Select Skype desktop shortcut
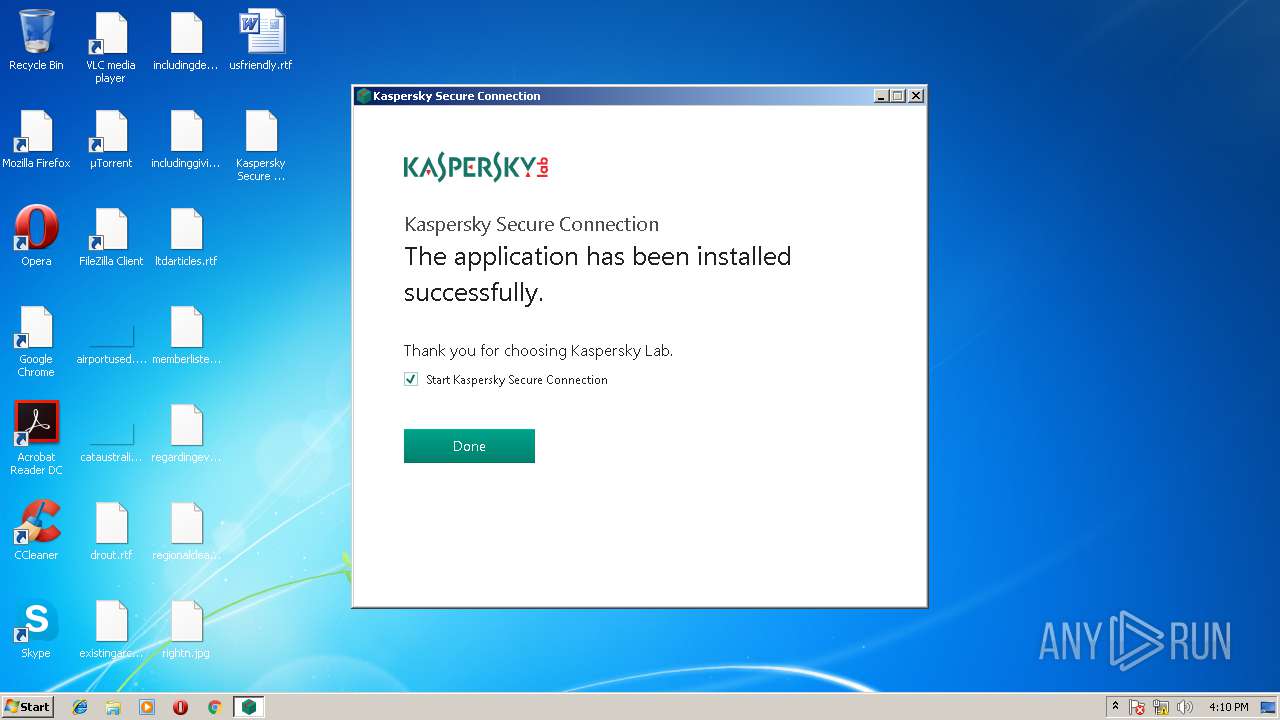This screenshot has width=1280, height=720. 36,628
